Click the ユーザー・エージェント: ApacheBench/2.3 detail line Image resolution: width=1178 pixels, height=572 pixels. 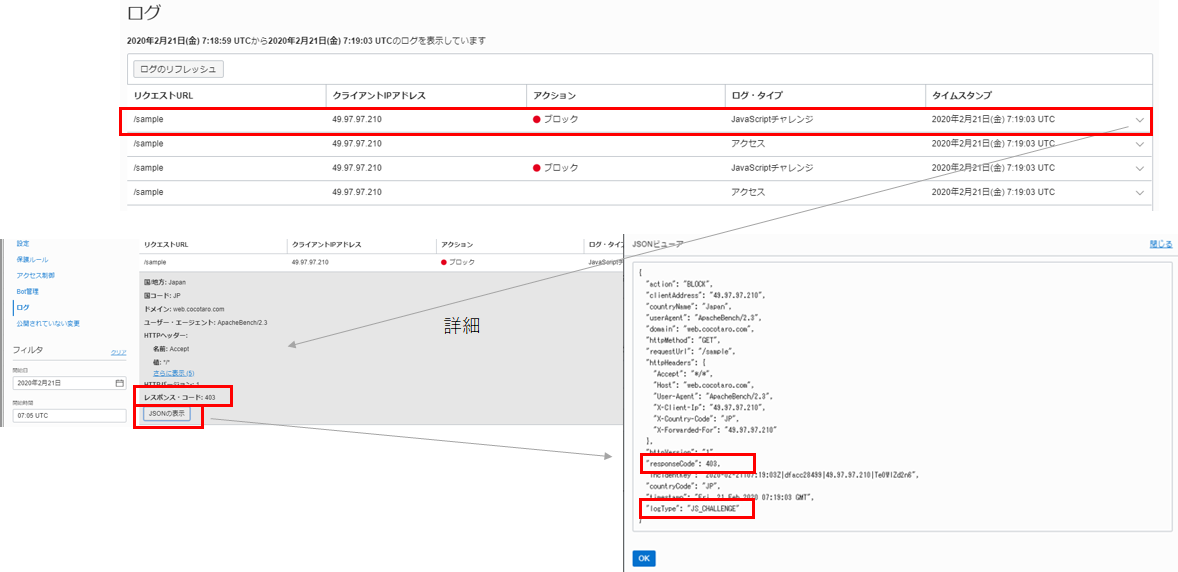click(x=205, y=322)
